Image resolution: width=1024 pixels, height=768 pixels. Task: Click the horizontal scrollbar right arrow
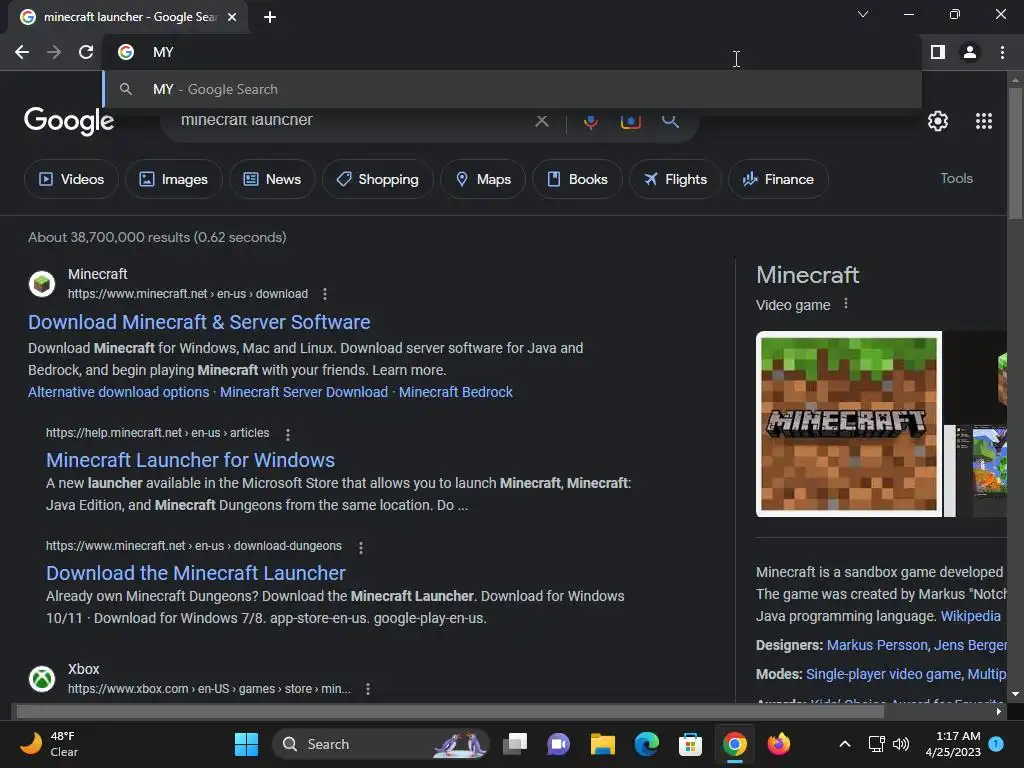tap(999, 712)
